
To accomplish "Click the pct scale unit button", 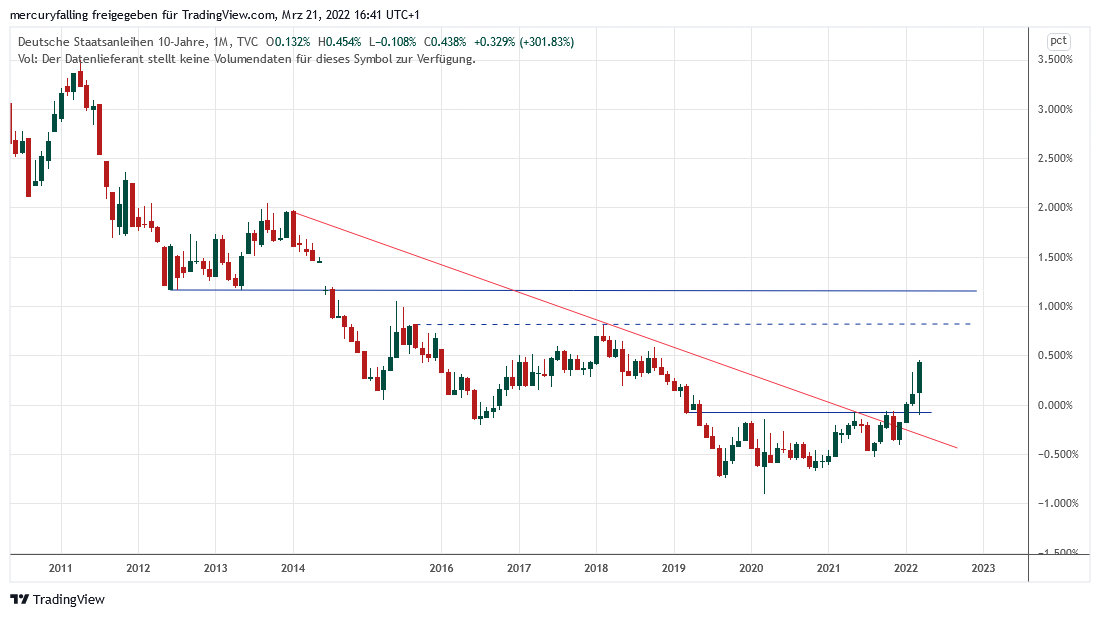I will pyautogui.click(x=1058, y=41).
